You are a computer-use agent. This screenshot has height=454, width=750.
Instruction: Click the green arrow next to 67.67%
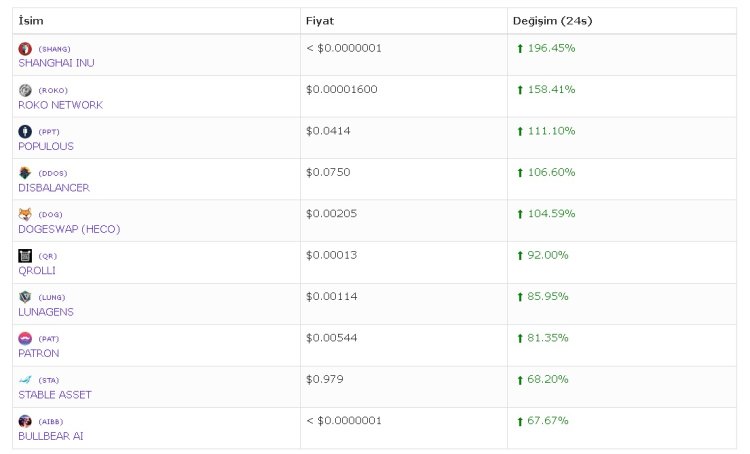(520, 421)
